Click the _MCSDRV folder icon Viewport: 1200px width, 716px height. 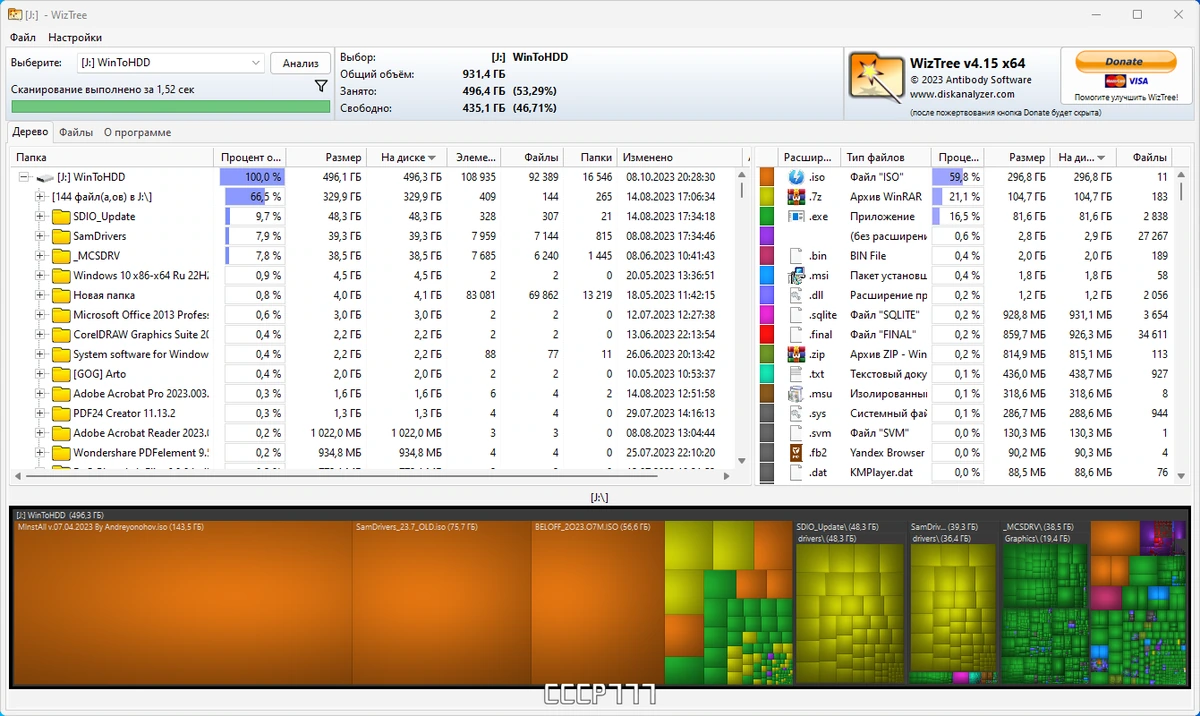coord(61,256)
